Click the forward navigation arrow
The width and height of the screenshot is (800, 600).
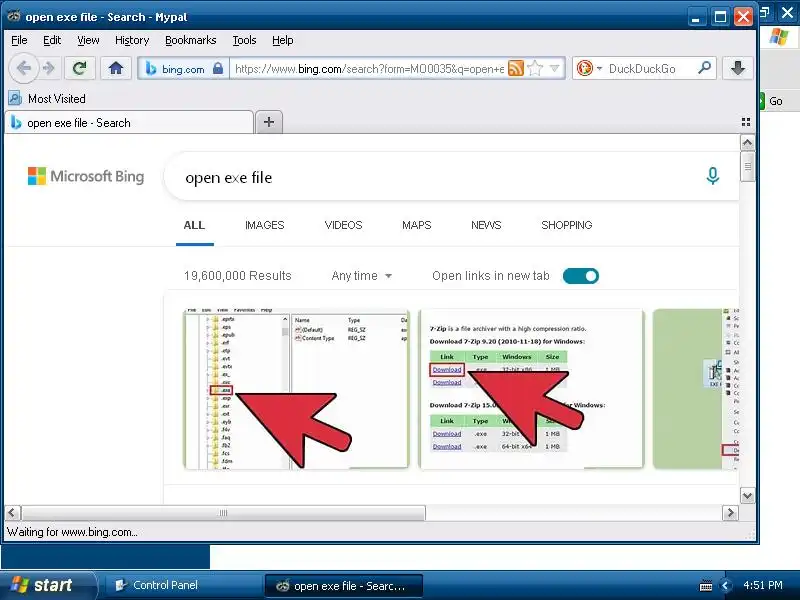click(49, 68)
